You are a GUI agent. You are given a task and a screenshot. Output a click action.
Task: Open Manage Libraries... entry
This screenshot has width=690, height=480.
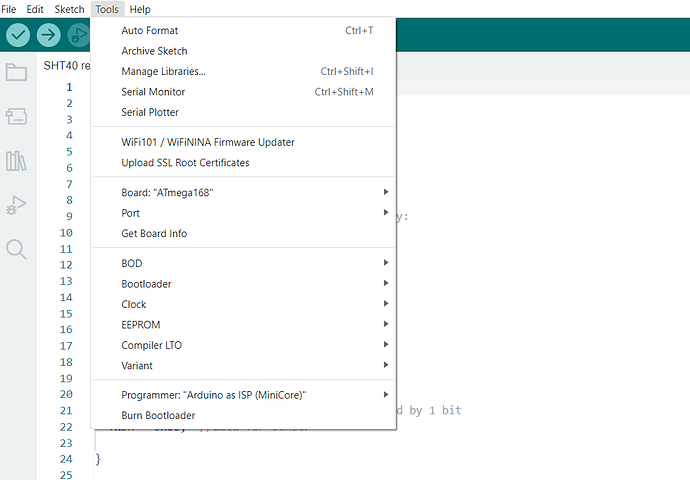(x=243, y=71)
